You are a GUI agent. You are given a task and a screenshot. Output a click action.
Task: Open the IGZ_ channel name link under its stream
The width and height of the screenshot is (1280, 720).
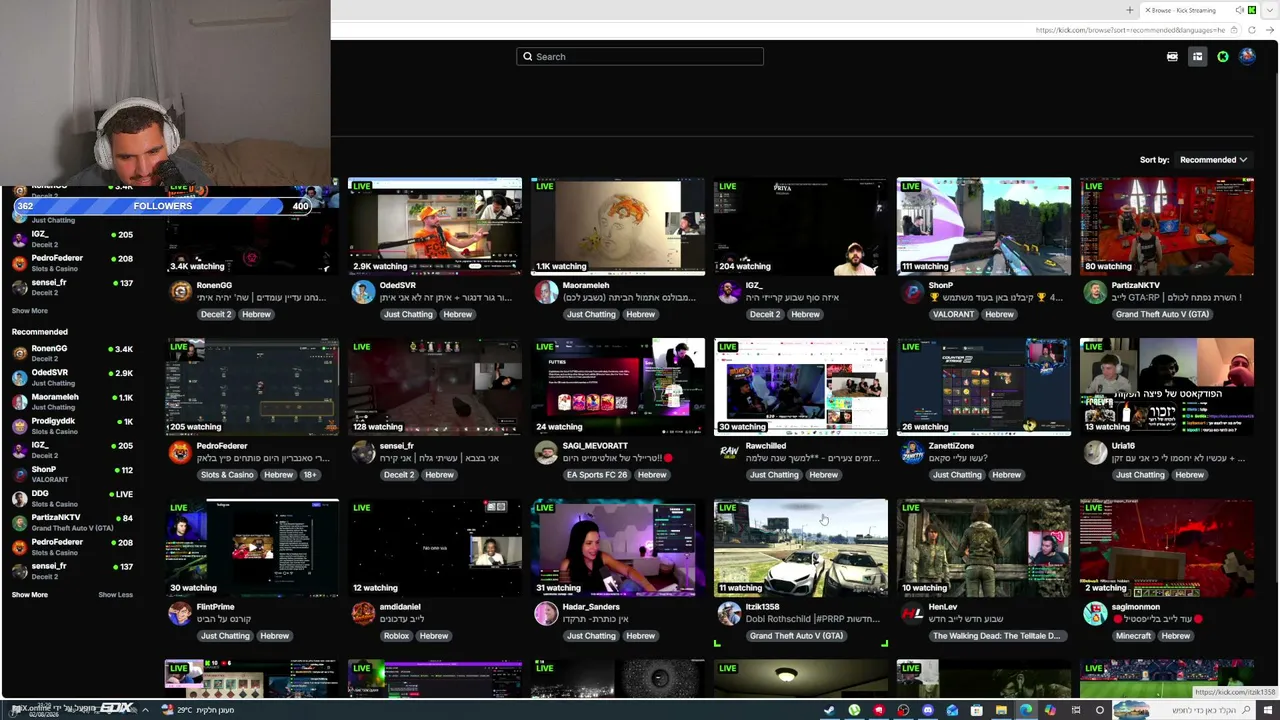click(754, 285)
